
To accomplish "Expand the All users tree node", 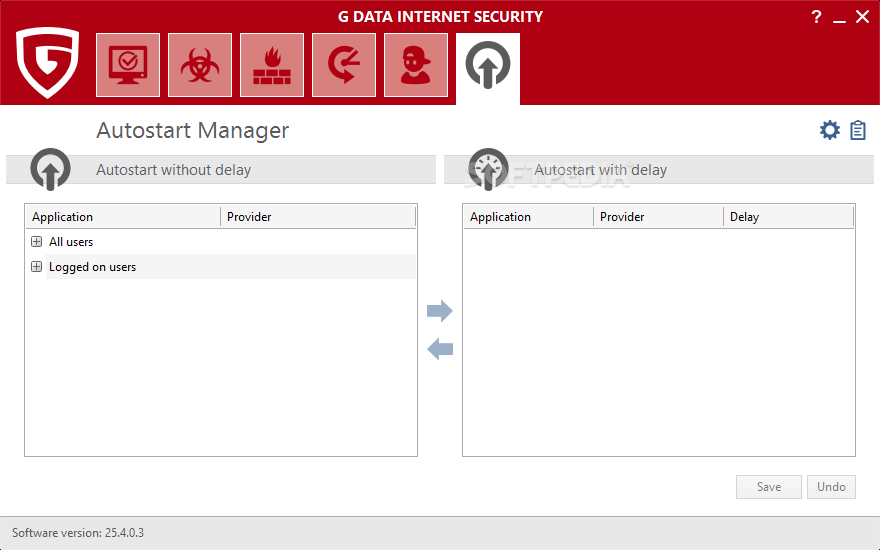I will pos(36,241).
